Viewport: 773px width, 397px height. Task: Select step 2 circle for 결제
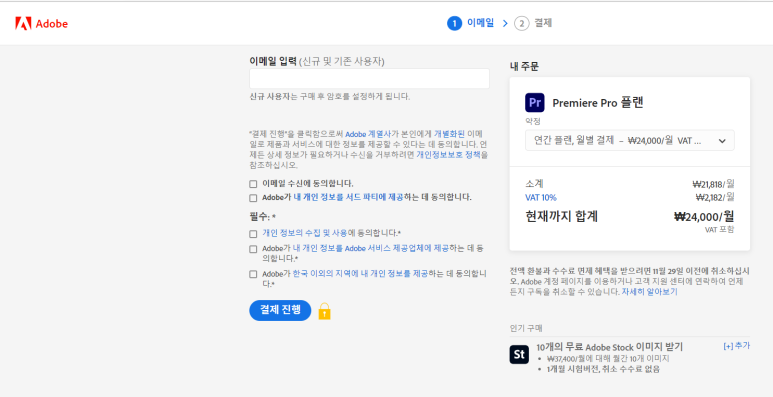tap(521, 23)
